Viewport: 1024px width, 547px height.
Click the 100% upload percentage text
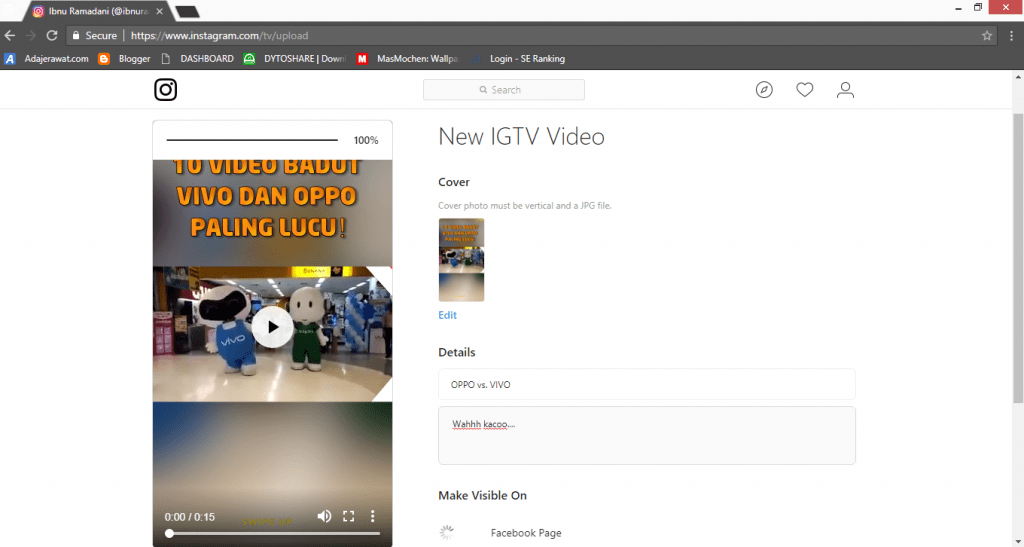point(366,140)
